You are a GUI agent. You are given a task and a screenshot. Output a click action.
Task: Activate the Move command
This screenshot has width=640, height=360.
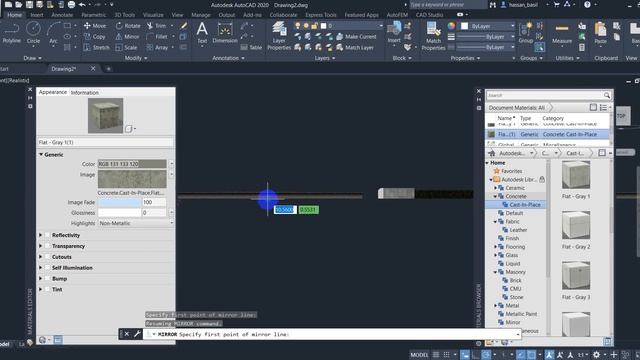click(x=95, y=26)
